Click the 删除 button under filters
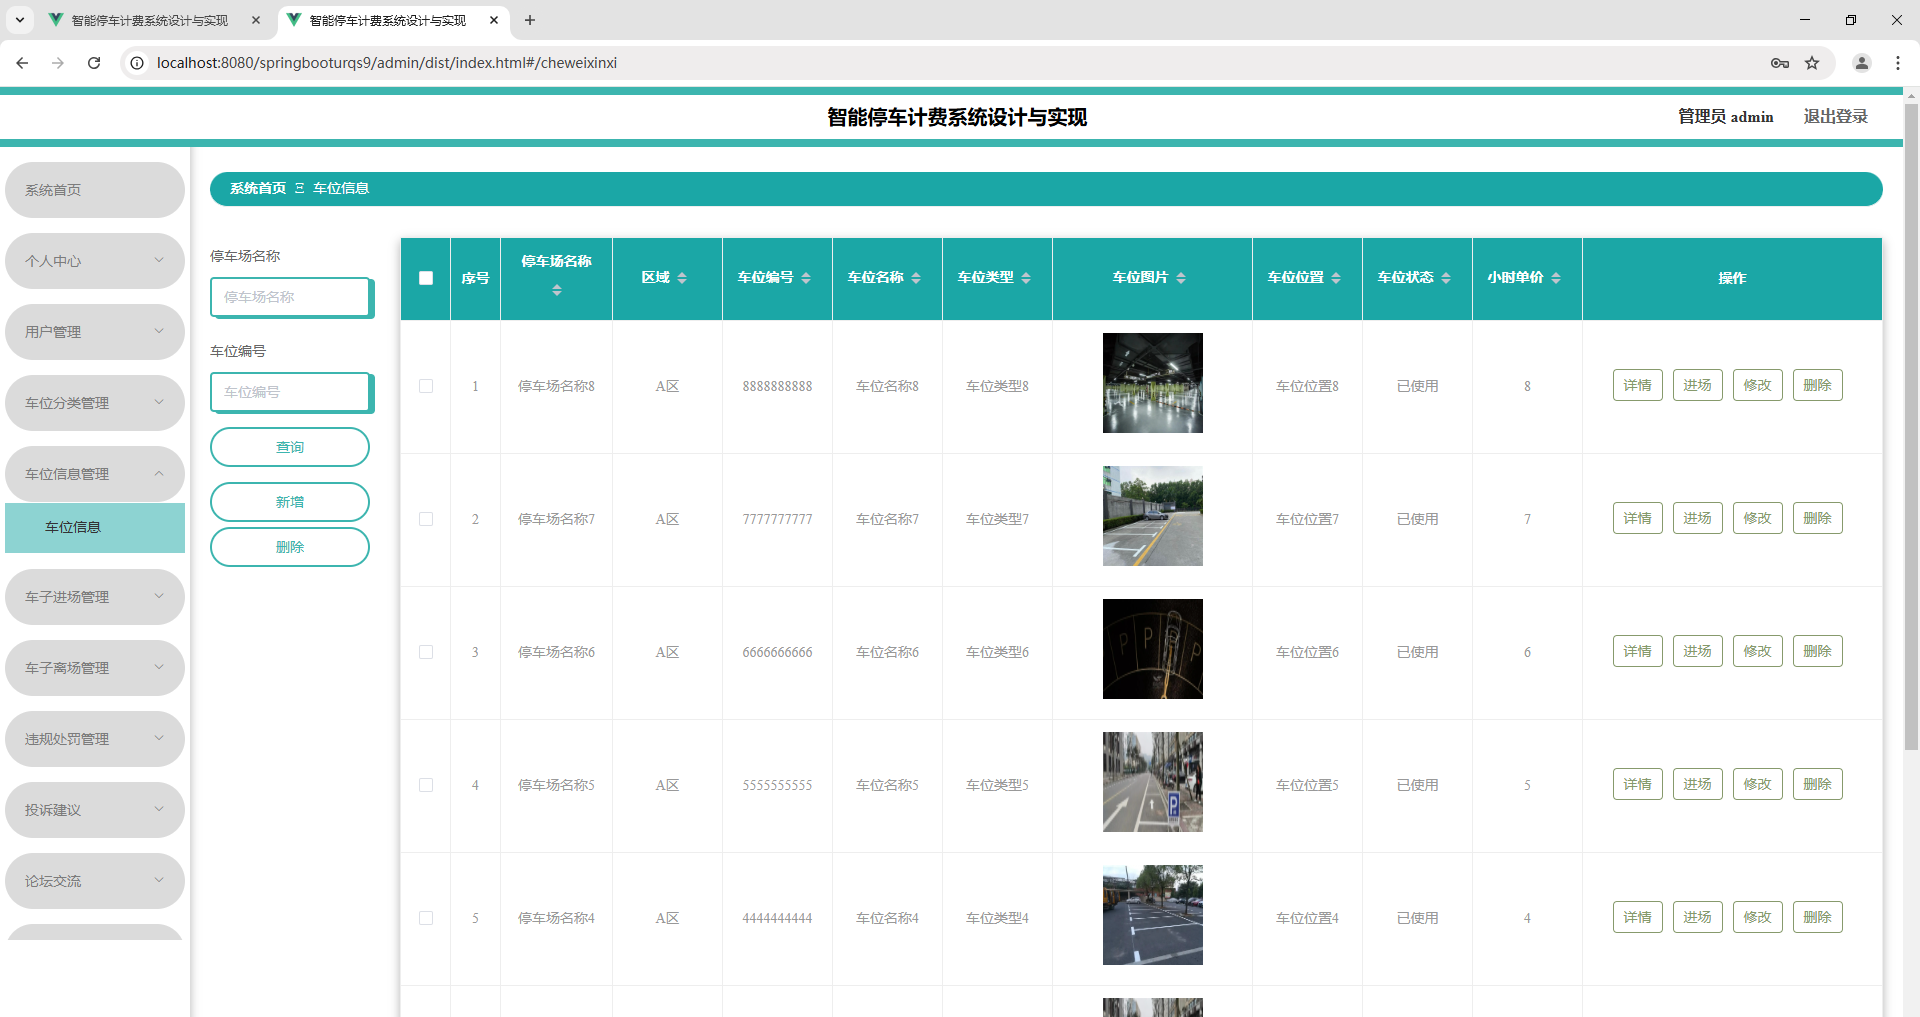Image resolution: width=1920 pixels, height=1017 pixels. coord(290,547)
